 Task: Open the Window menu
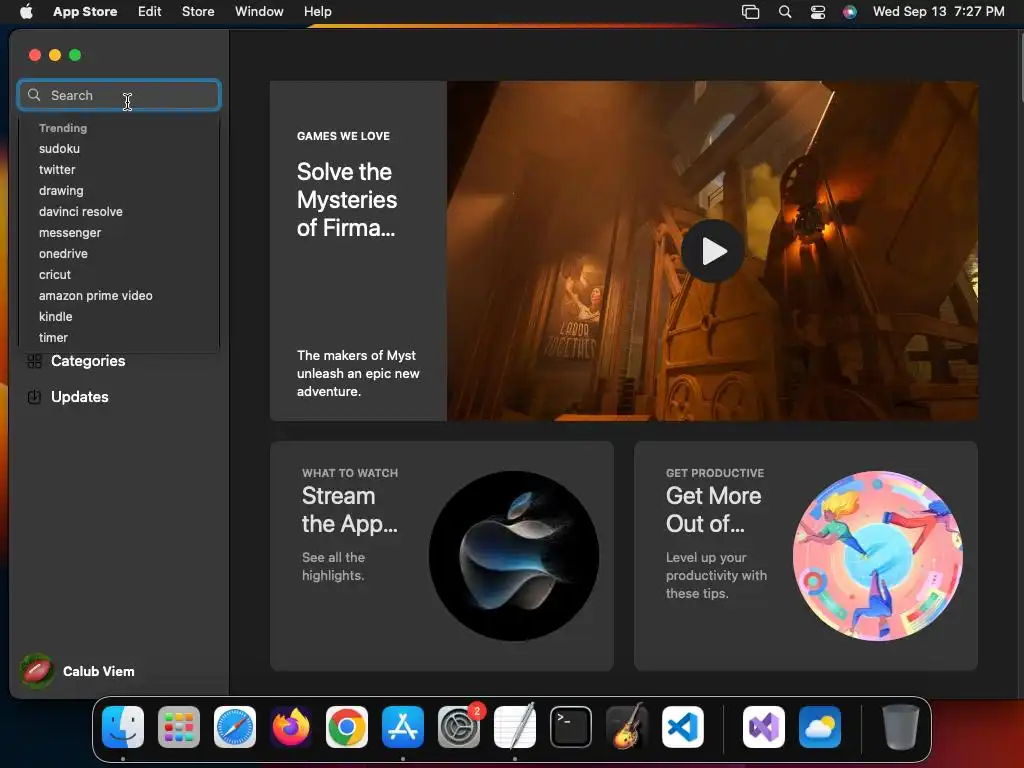[x=259, y=11]
